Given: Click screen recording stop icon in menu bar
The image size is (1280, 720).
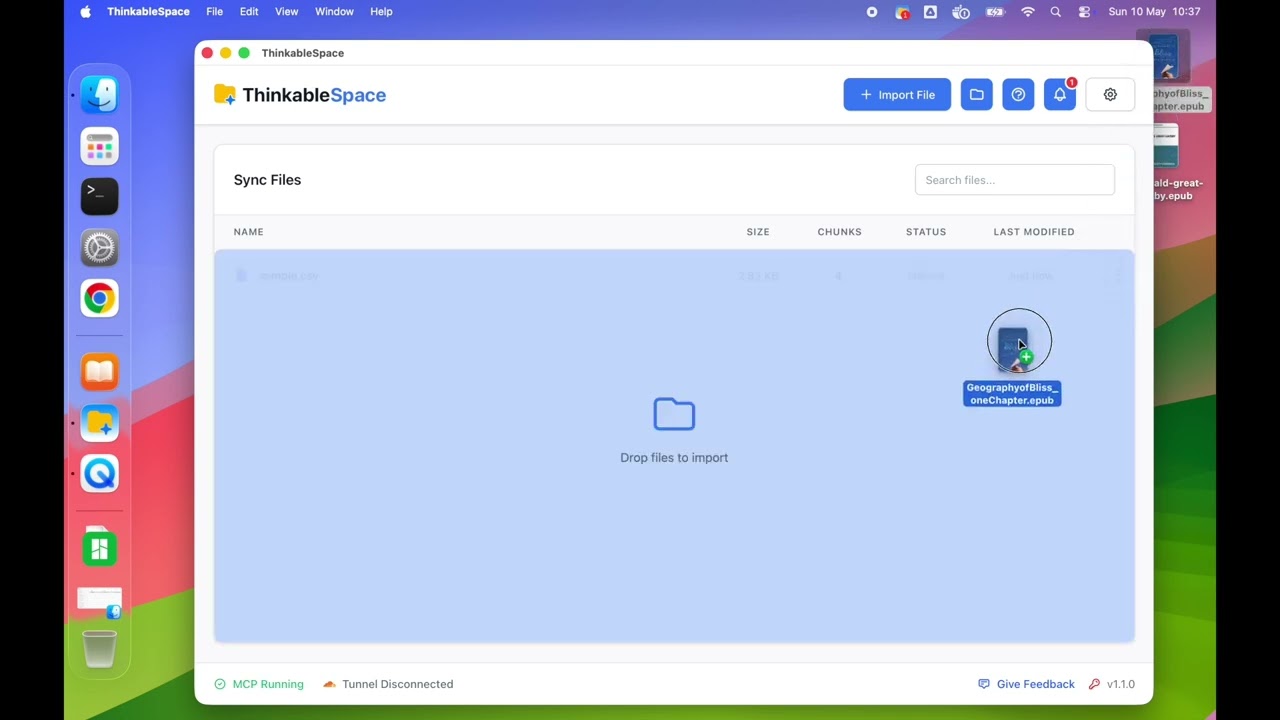Looking at the screenshot, I should tap(872, 12).
